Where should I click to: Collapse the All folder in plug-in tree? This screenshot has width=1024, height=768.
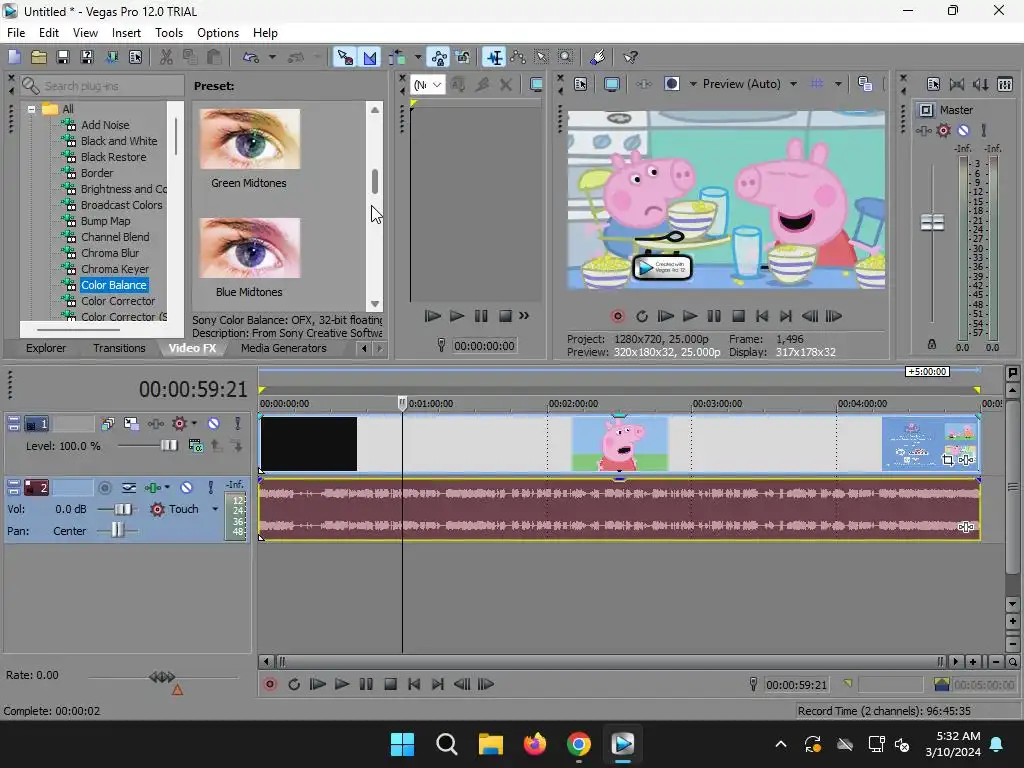31,110
